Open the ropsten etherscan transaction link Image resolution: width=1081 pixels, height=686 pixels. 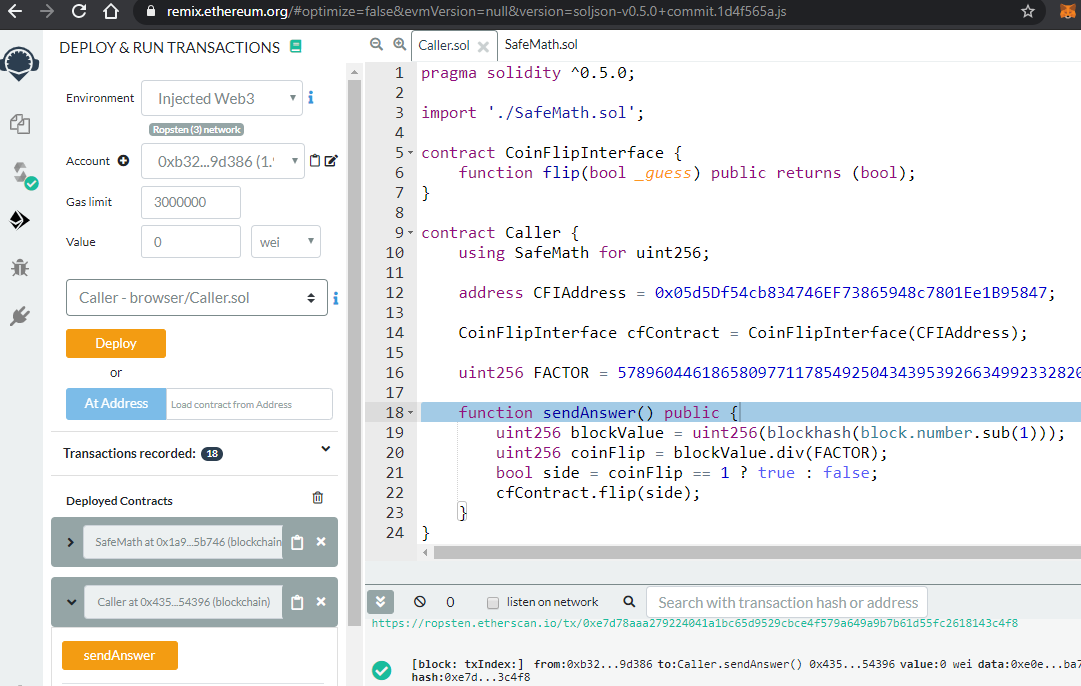coord(694,623)
